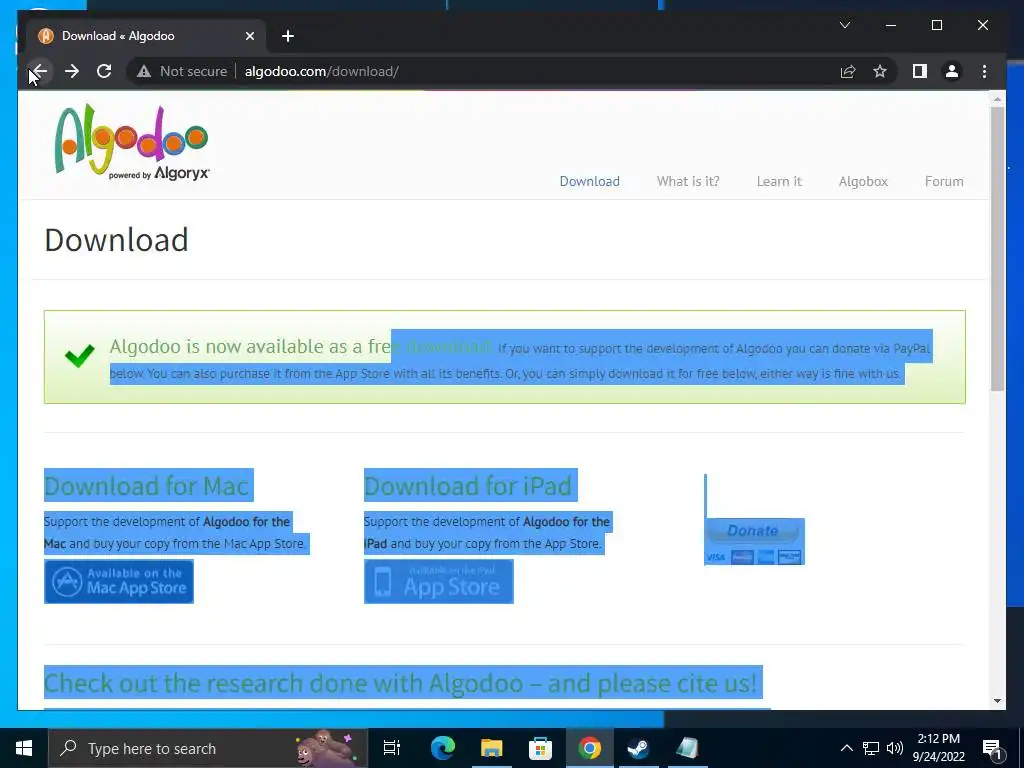Open the notification center icon
Screen dimensions: 1024x768
992,748
